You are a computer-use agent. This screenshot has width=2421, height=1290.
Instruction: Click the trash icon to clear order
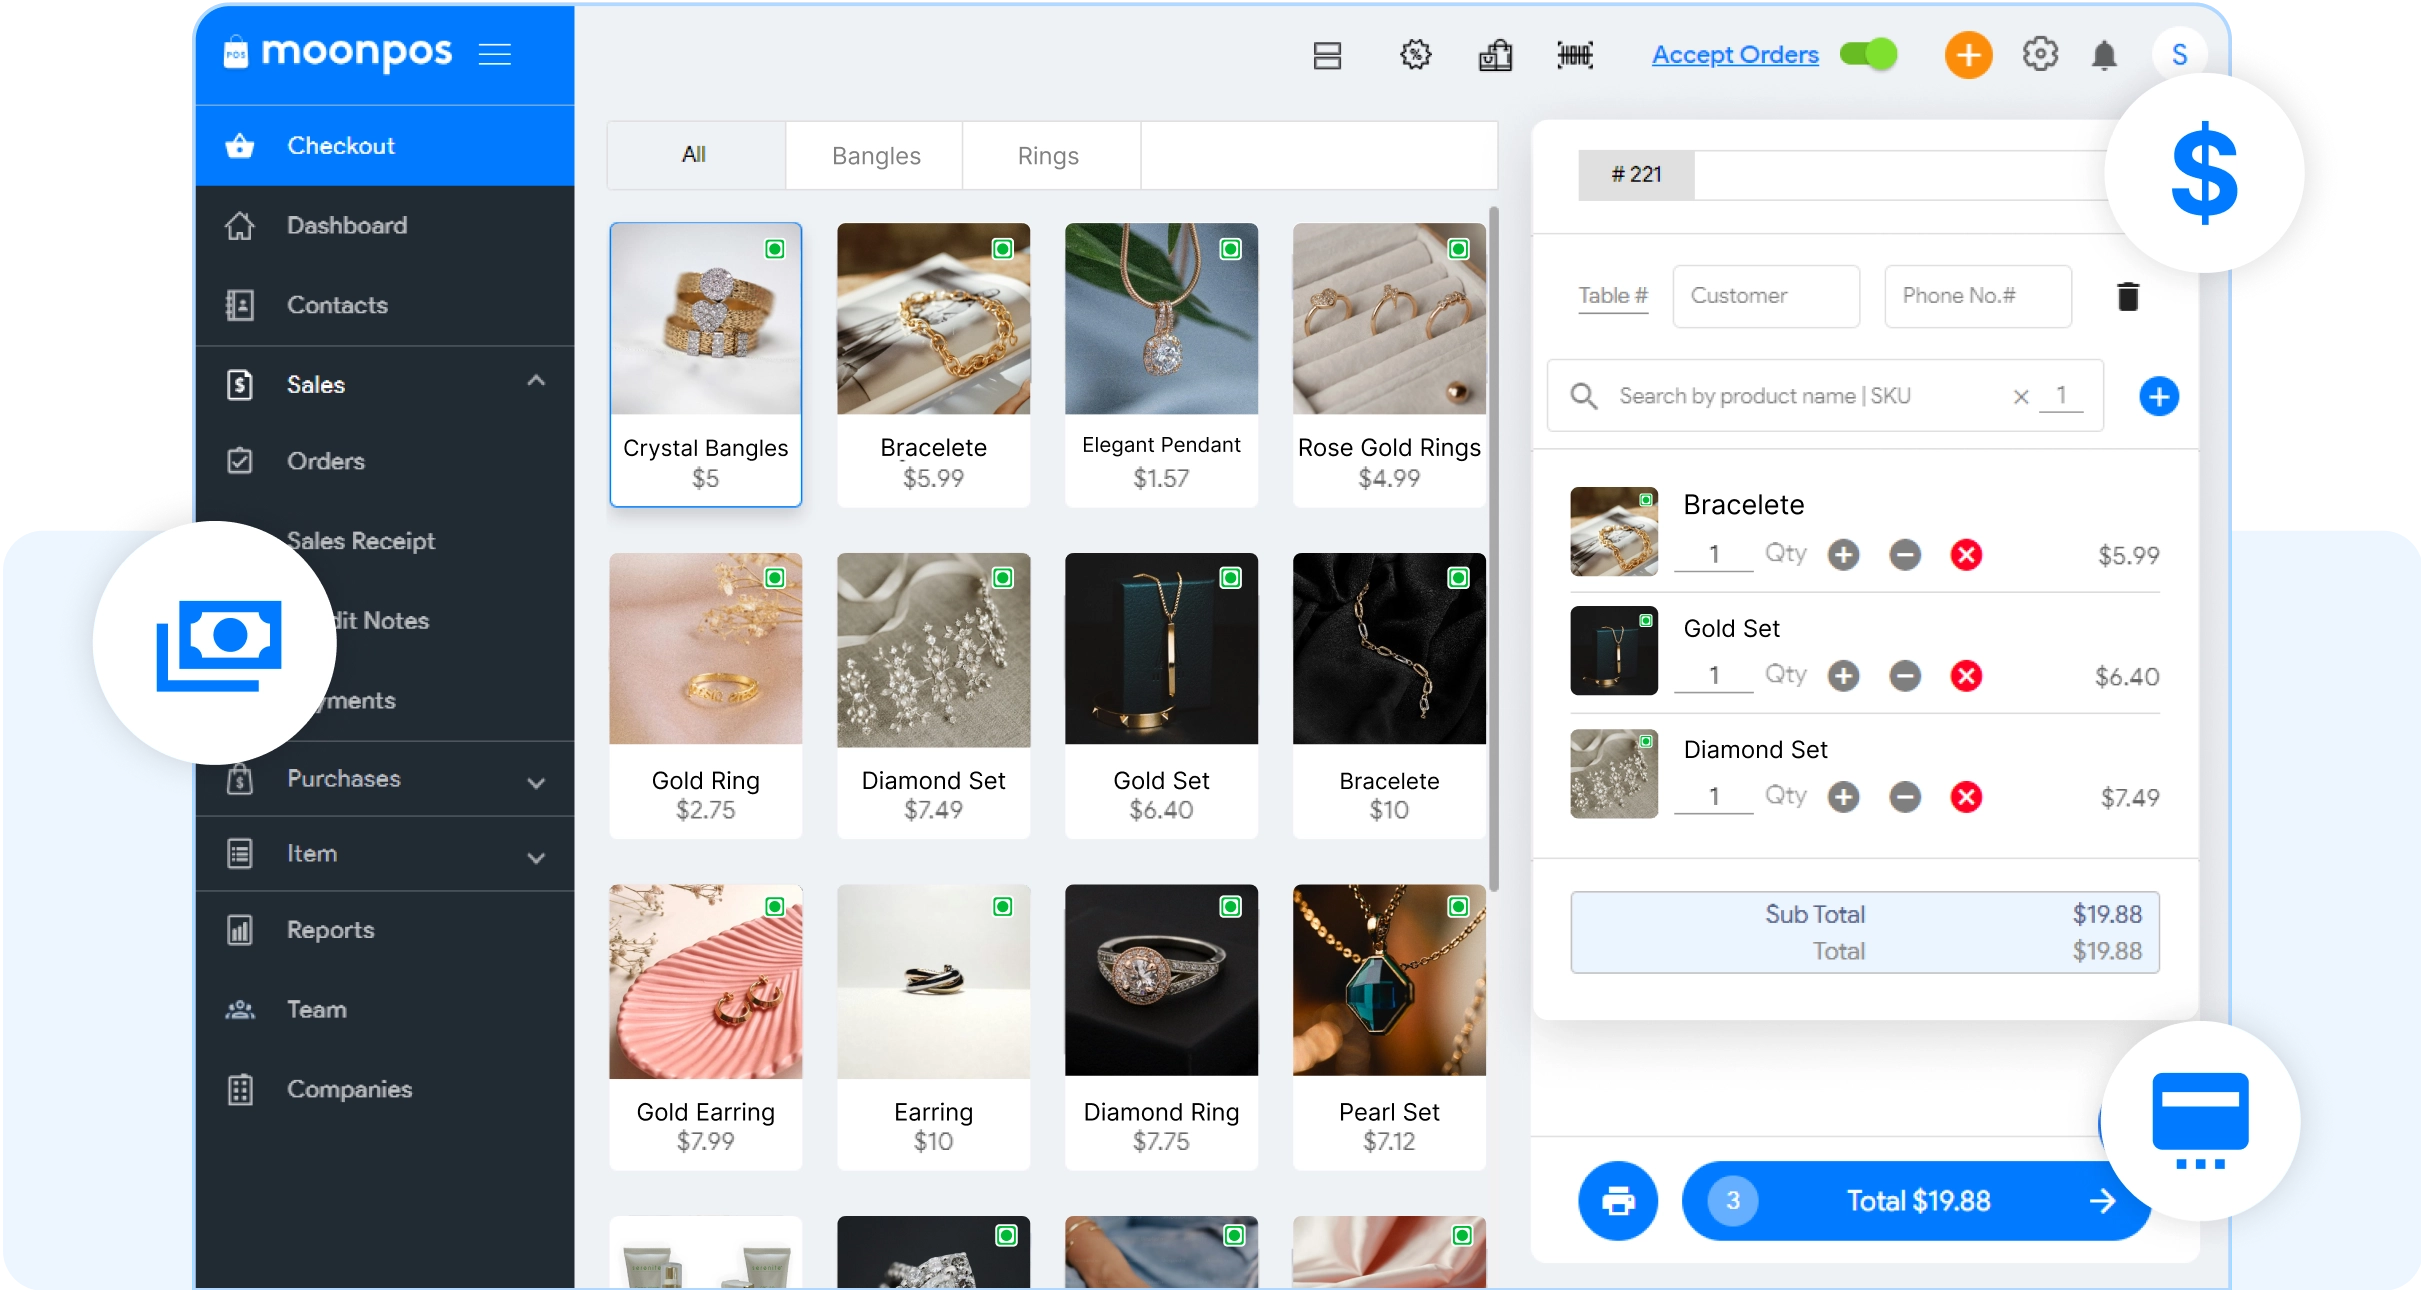(x=2128, y=297)
